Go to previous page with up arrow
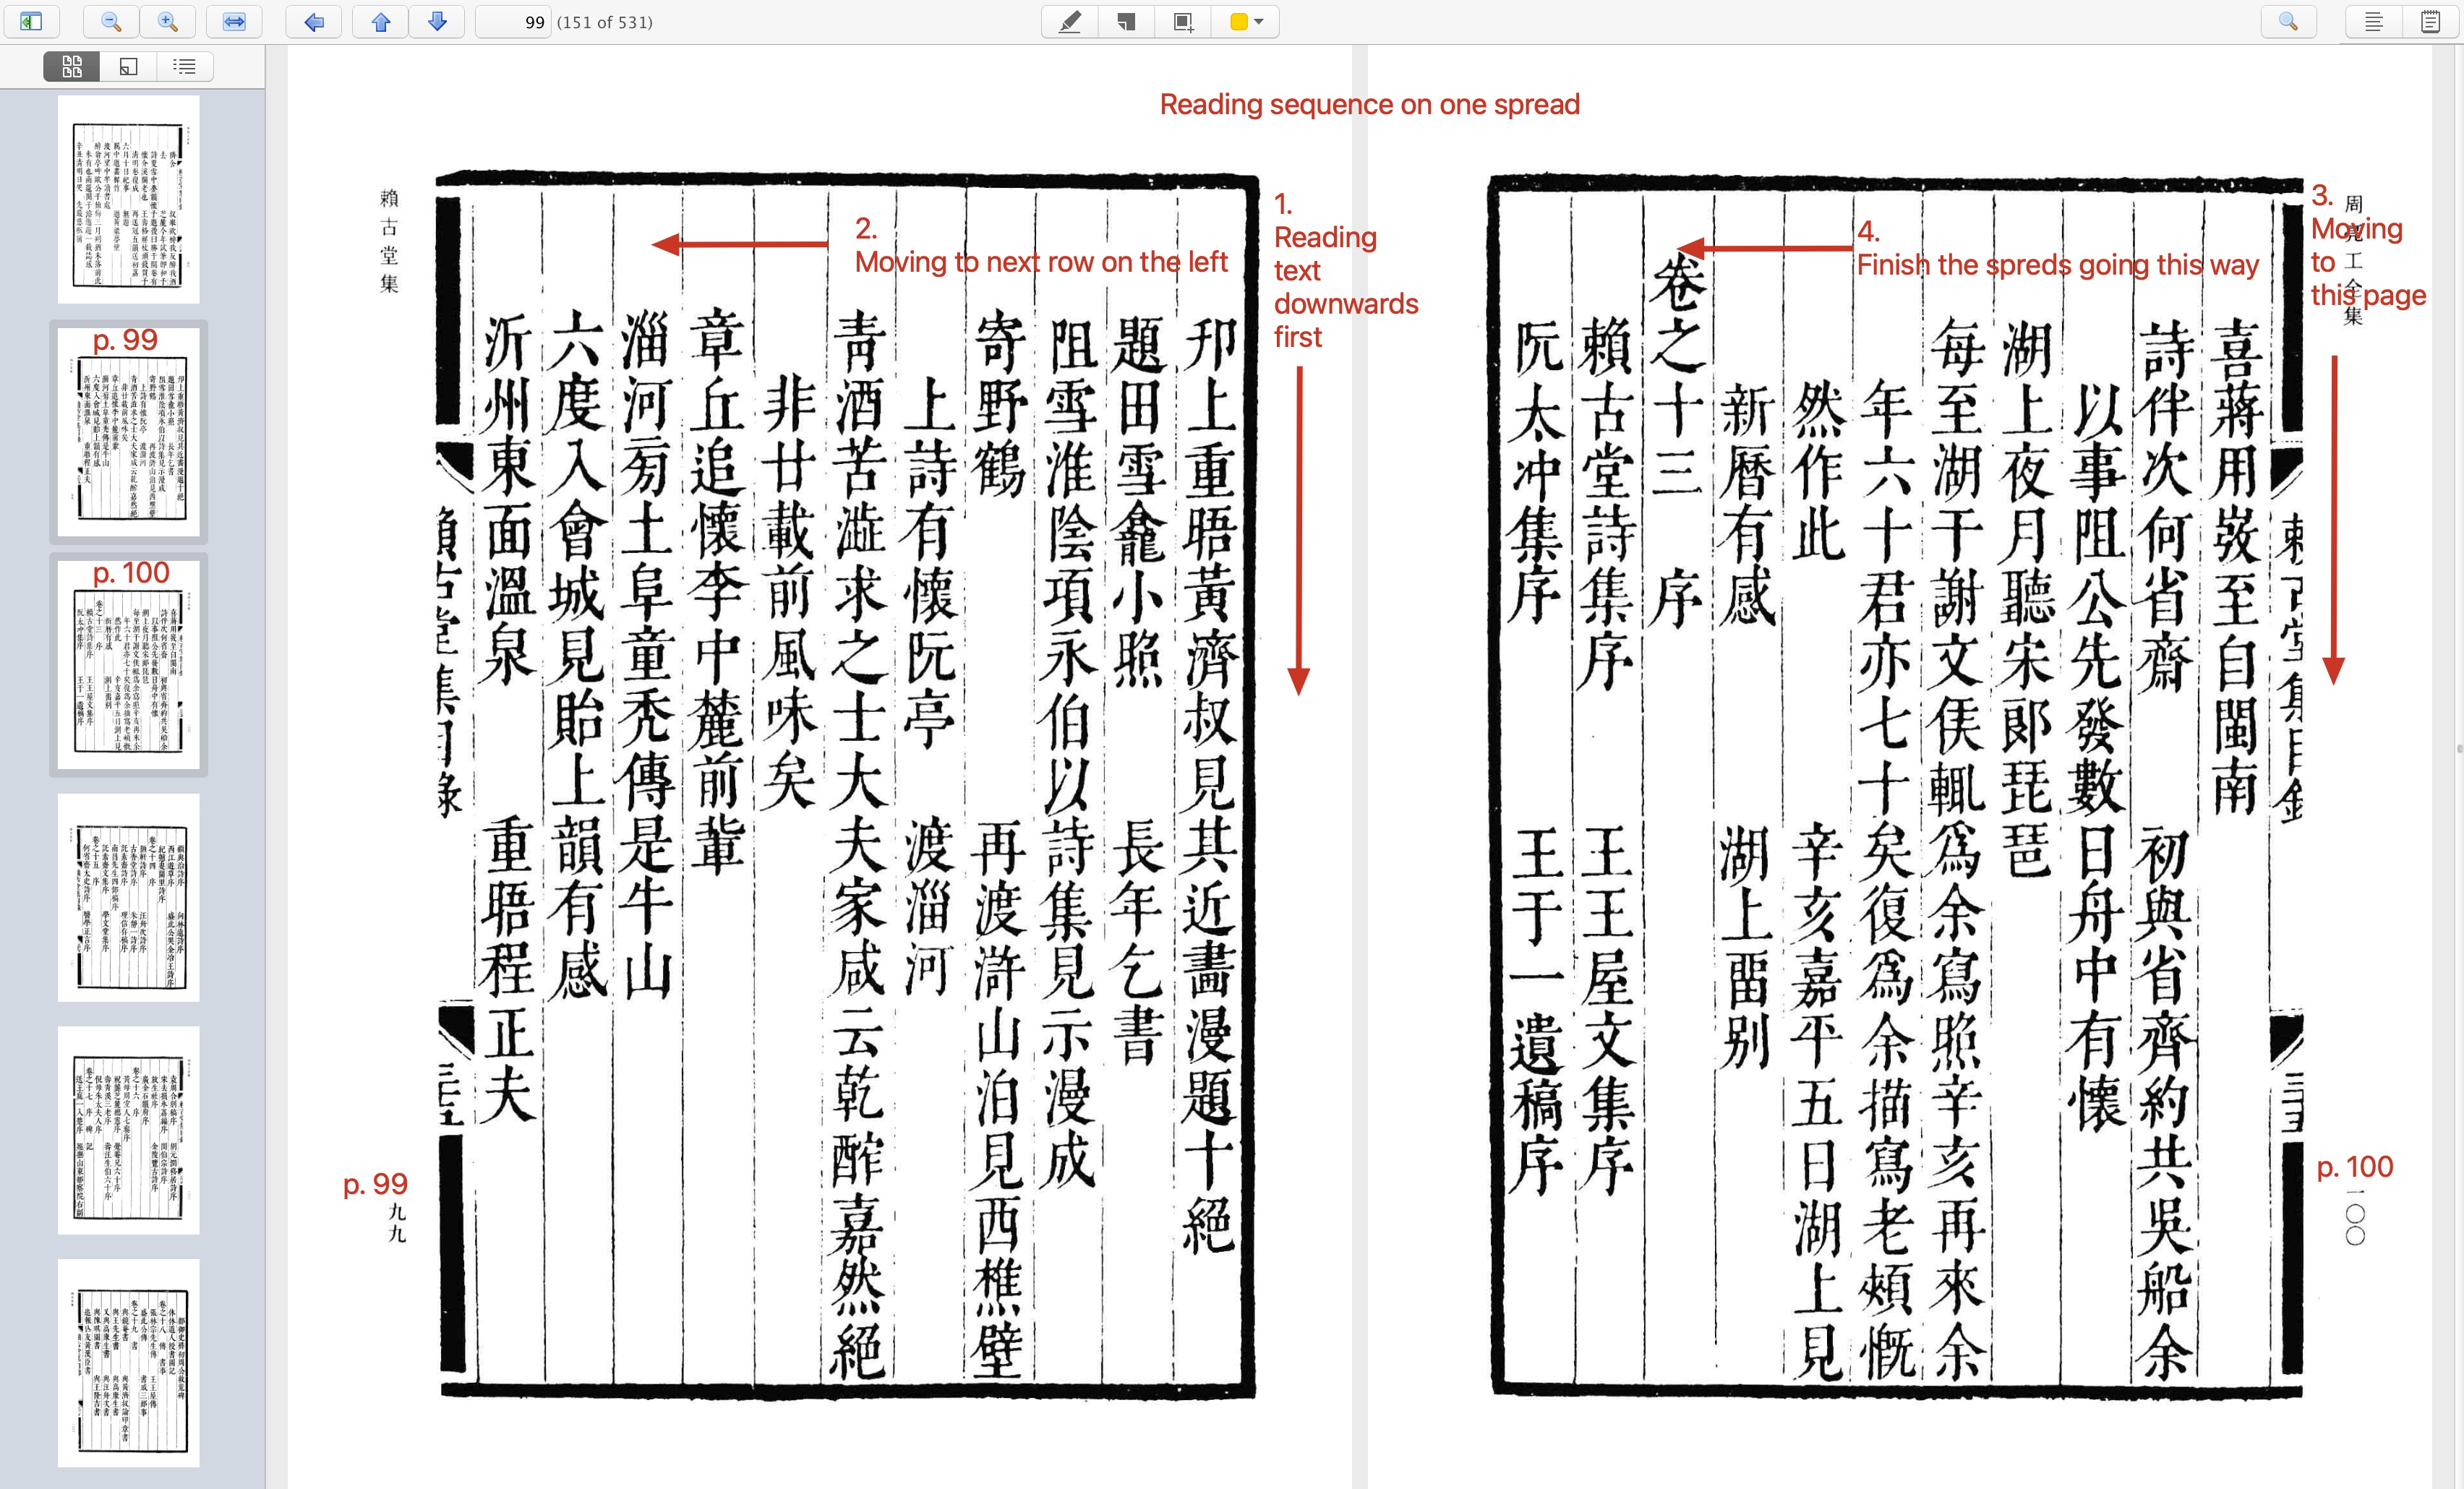 tap(381, 21)
